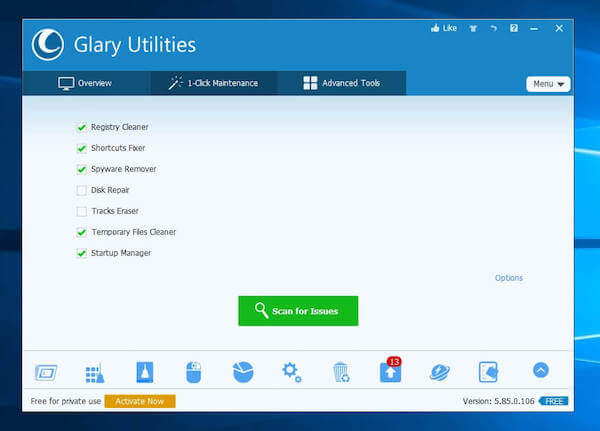Open the Disk Cleaner broom icon
Viewport: 600px width, 431px height.
point(94,372)
